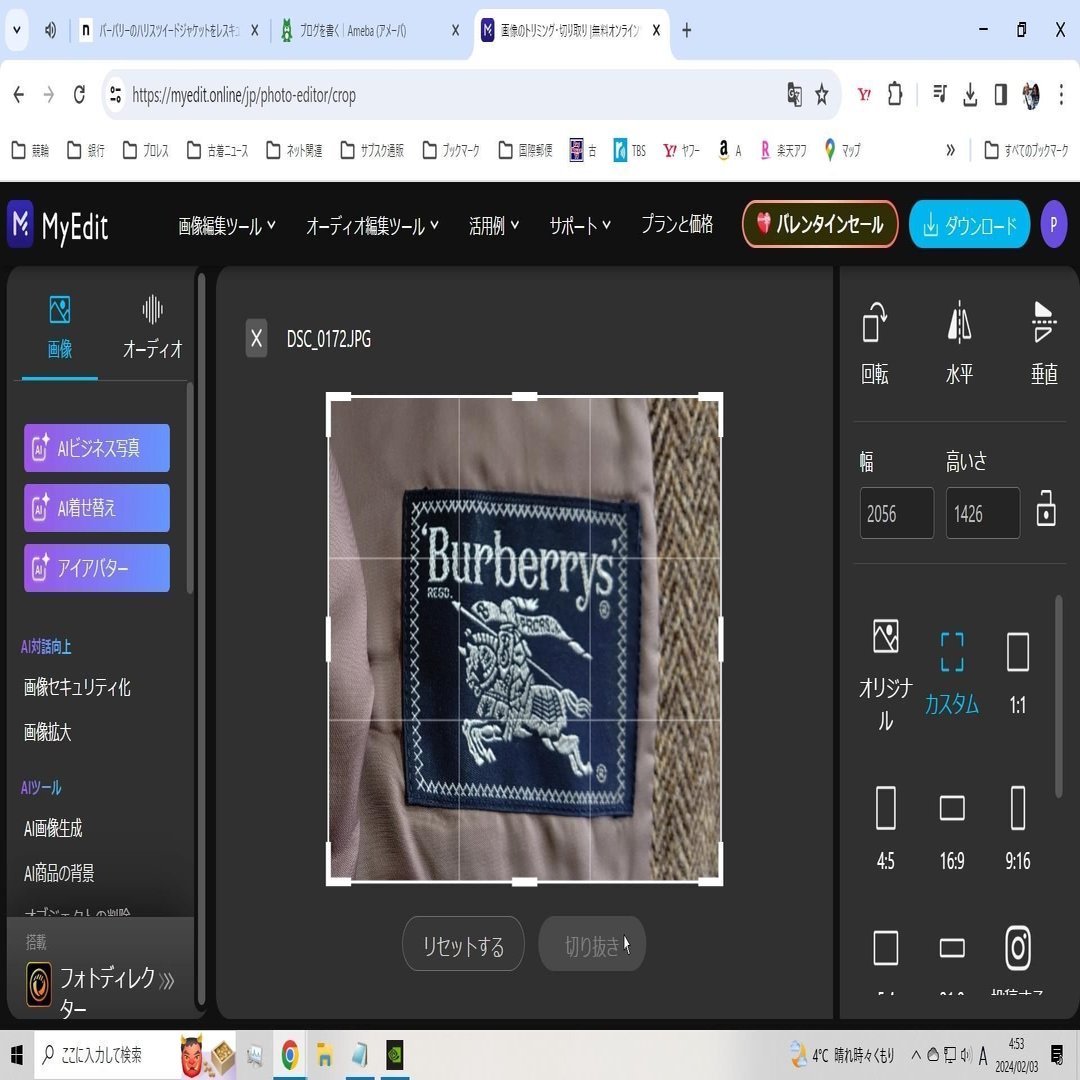Bookmark this page with star icon

[x=821, y=94]
